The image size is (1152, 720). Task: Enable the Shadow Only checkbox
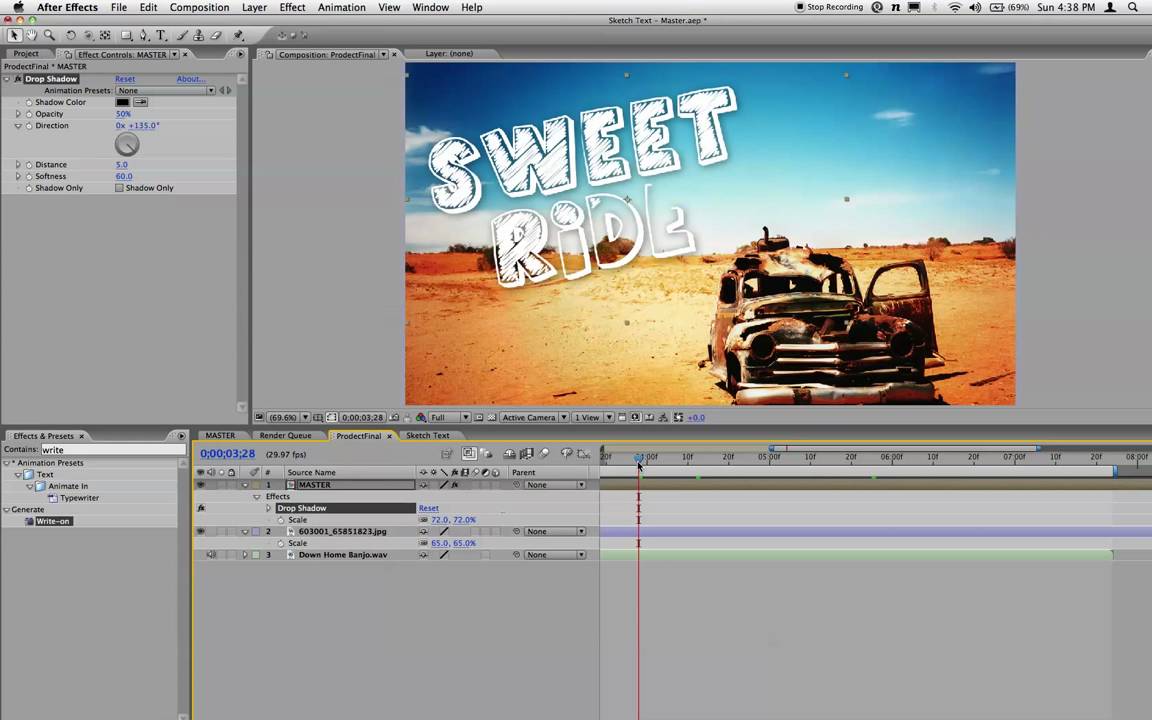[119, 188]
